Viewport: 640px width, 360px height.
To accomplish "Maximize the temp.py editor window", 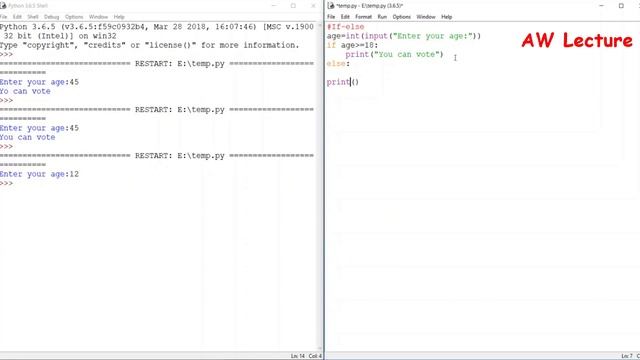I will pos(621,6).
